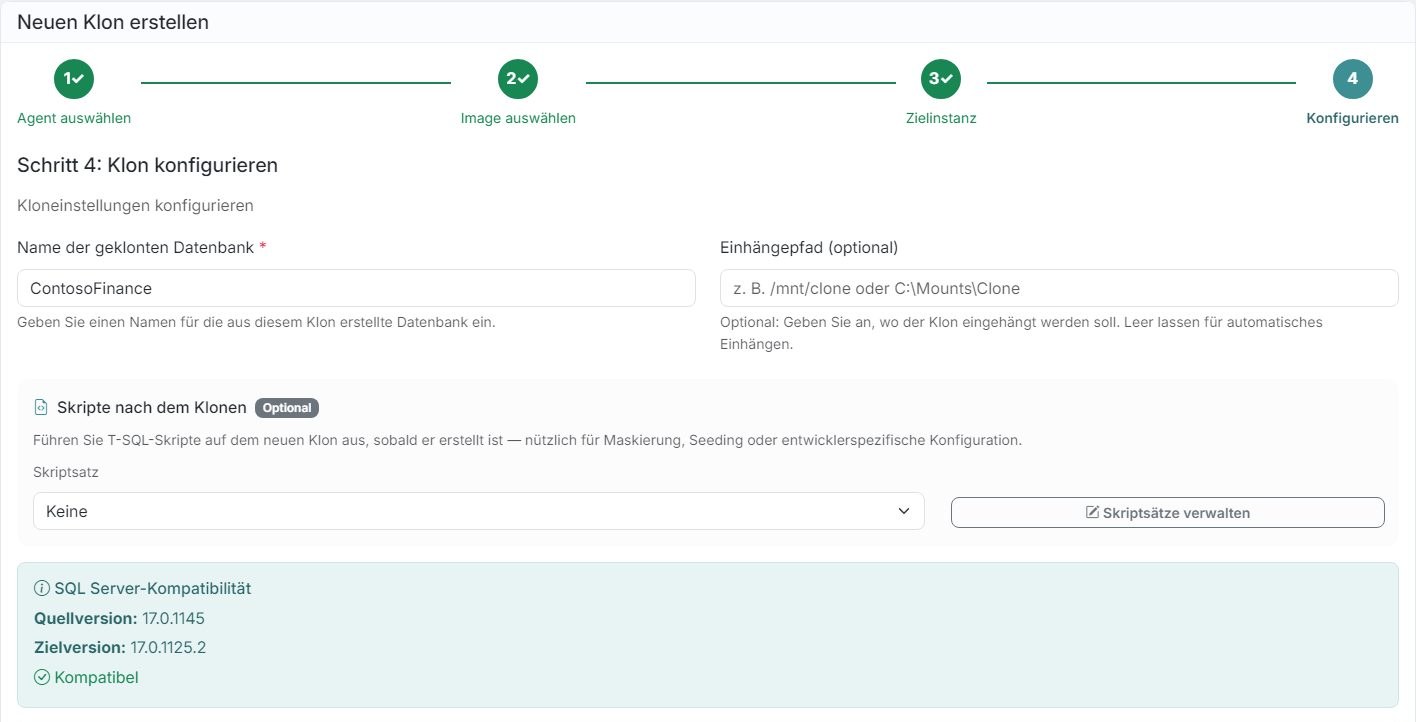Click the info icon next to SQL Server-Kompatibilität
1416x722 pixels.
[42, 588]
